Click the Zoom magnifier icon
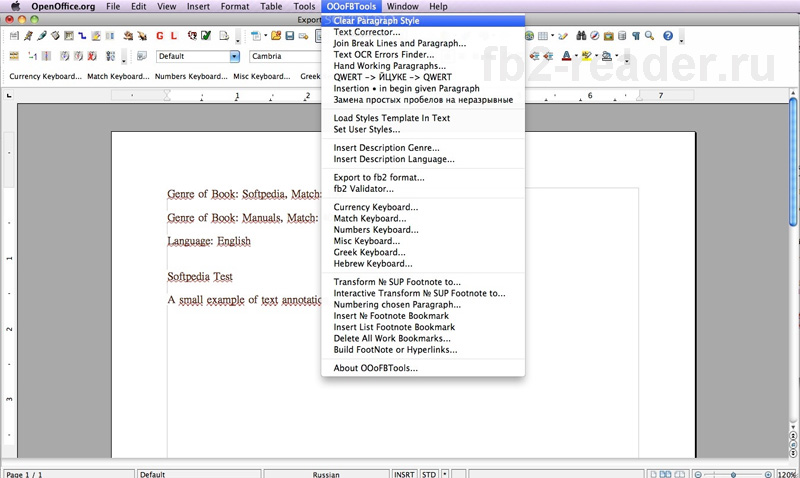Screen dimensions: 800x478 point(649,36)
